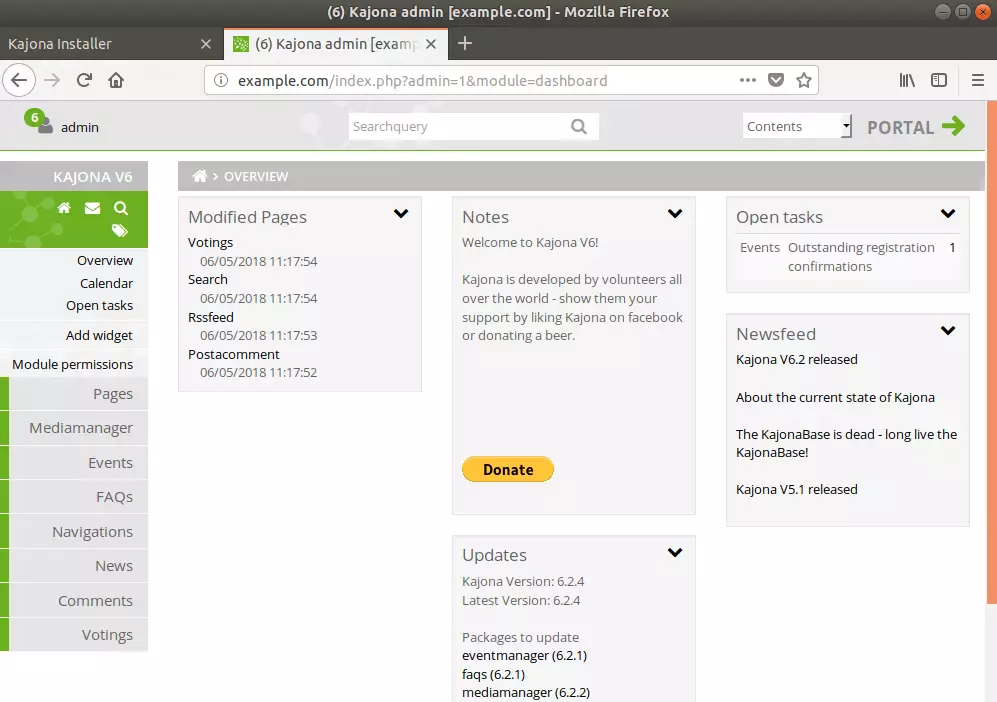This screenshot has height=702, width=997.
Task: Expand Open tasks widget menu chevron
Action: (x=947, y=214)
